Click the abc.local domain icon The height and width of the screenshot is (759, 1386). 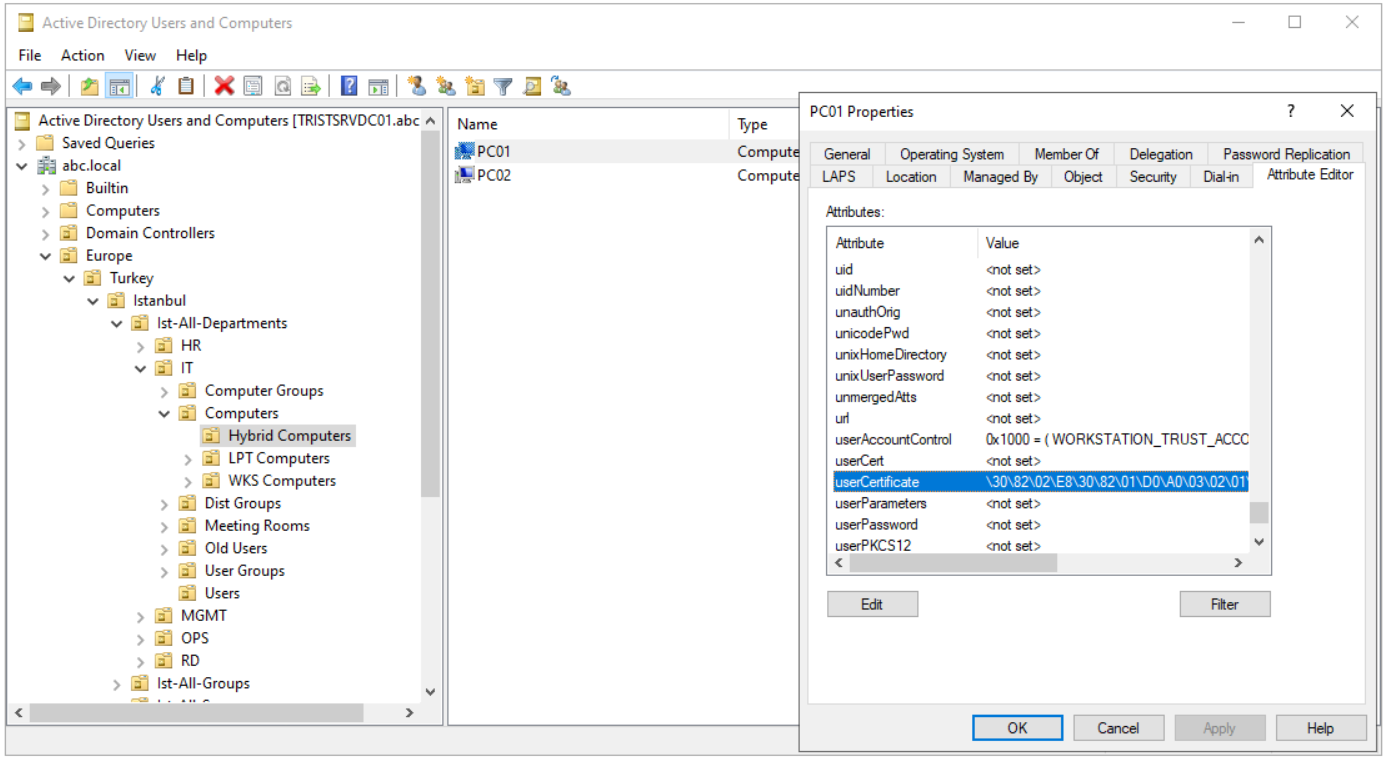click(46, 166)
